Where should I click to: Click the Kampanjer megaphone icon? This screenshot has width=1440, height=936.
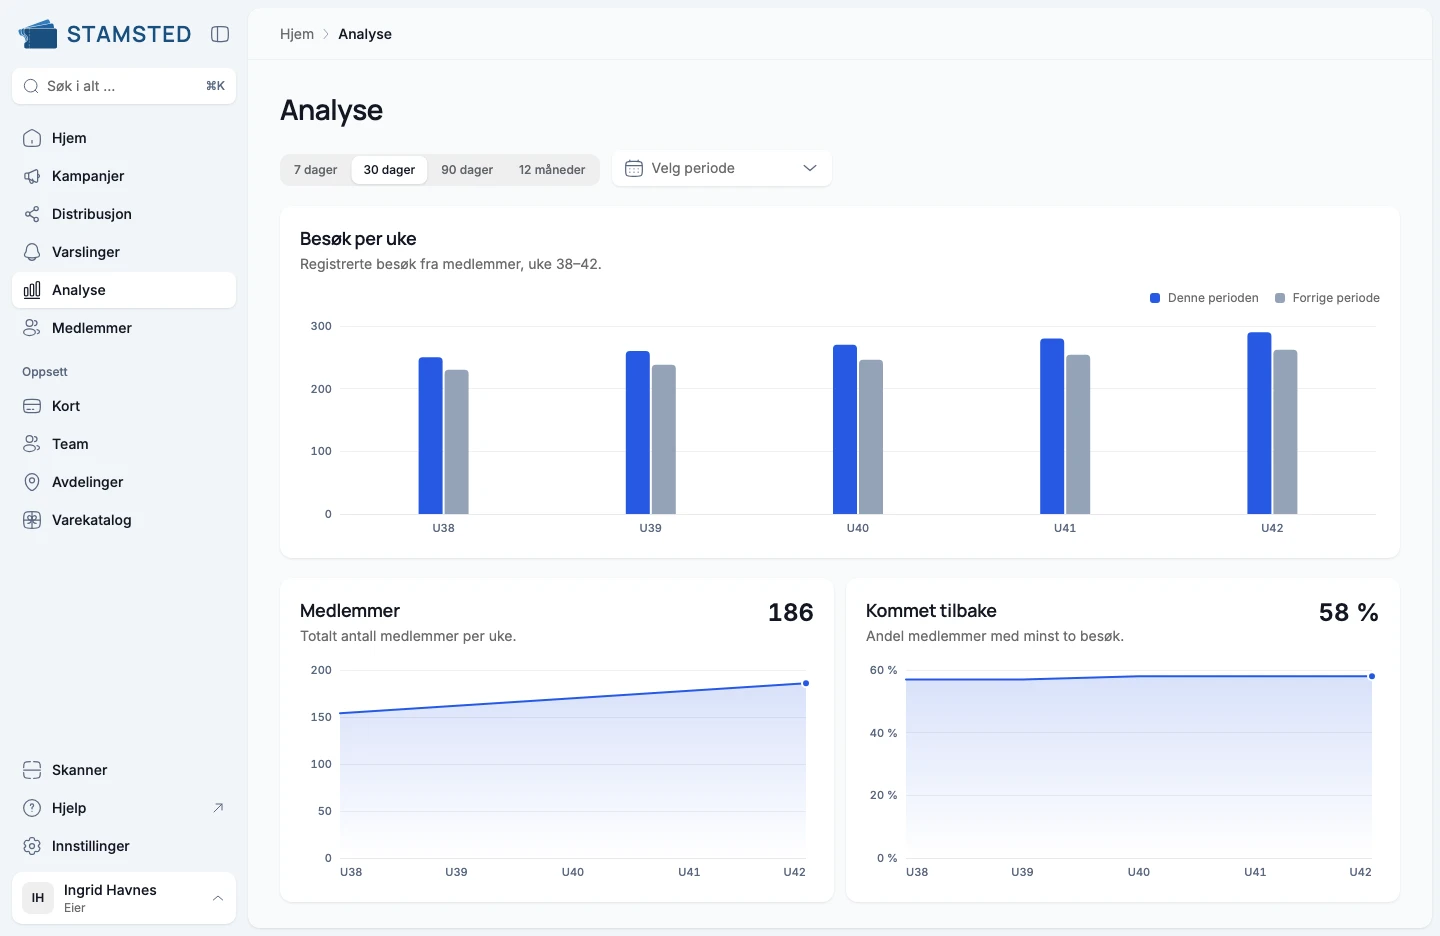[32, 176]
